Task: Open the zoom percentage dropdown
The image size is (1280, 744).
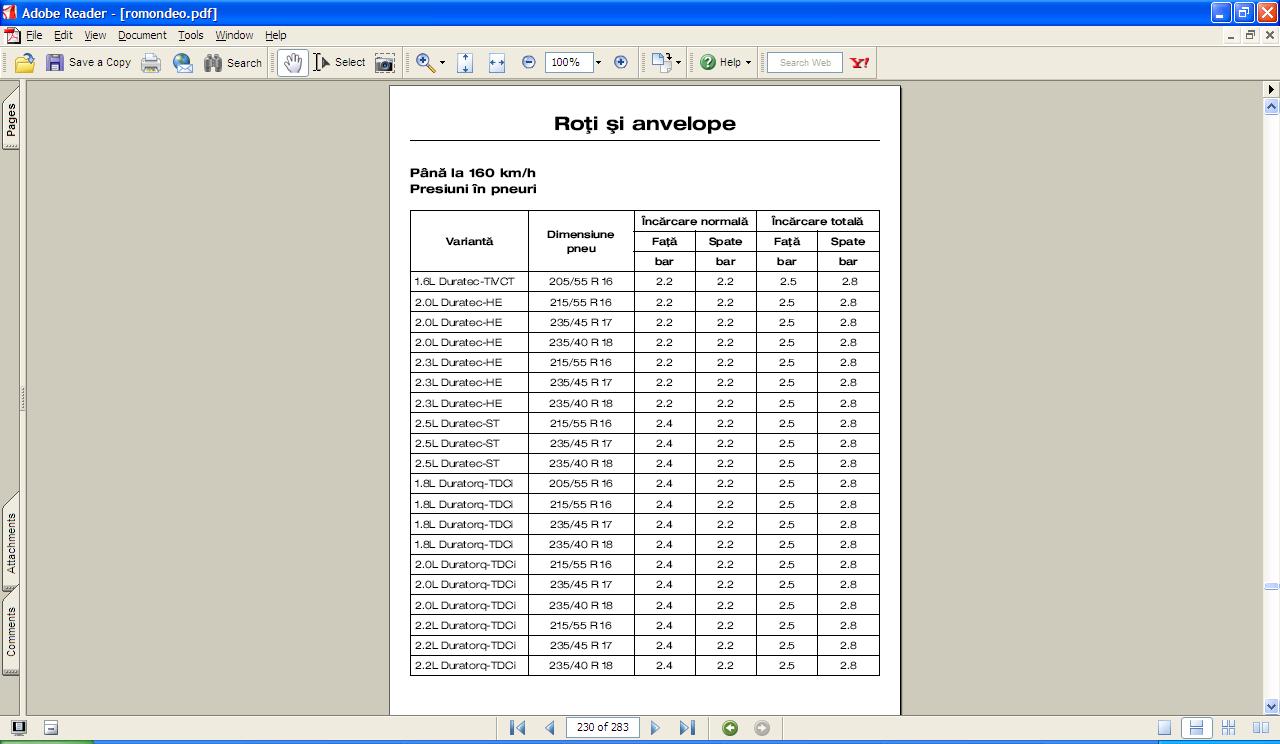Action: [598, 63]
